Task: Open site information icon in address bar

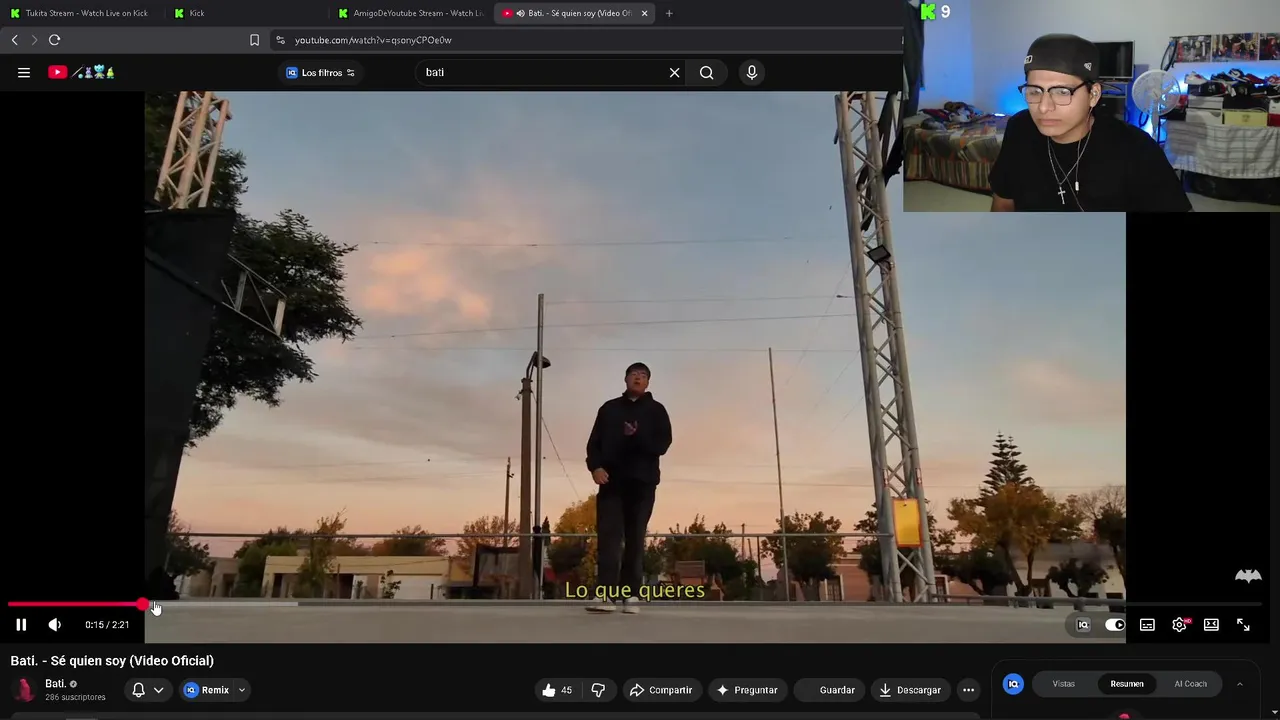Action: point(280,40)
